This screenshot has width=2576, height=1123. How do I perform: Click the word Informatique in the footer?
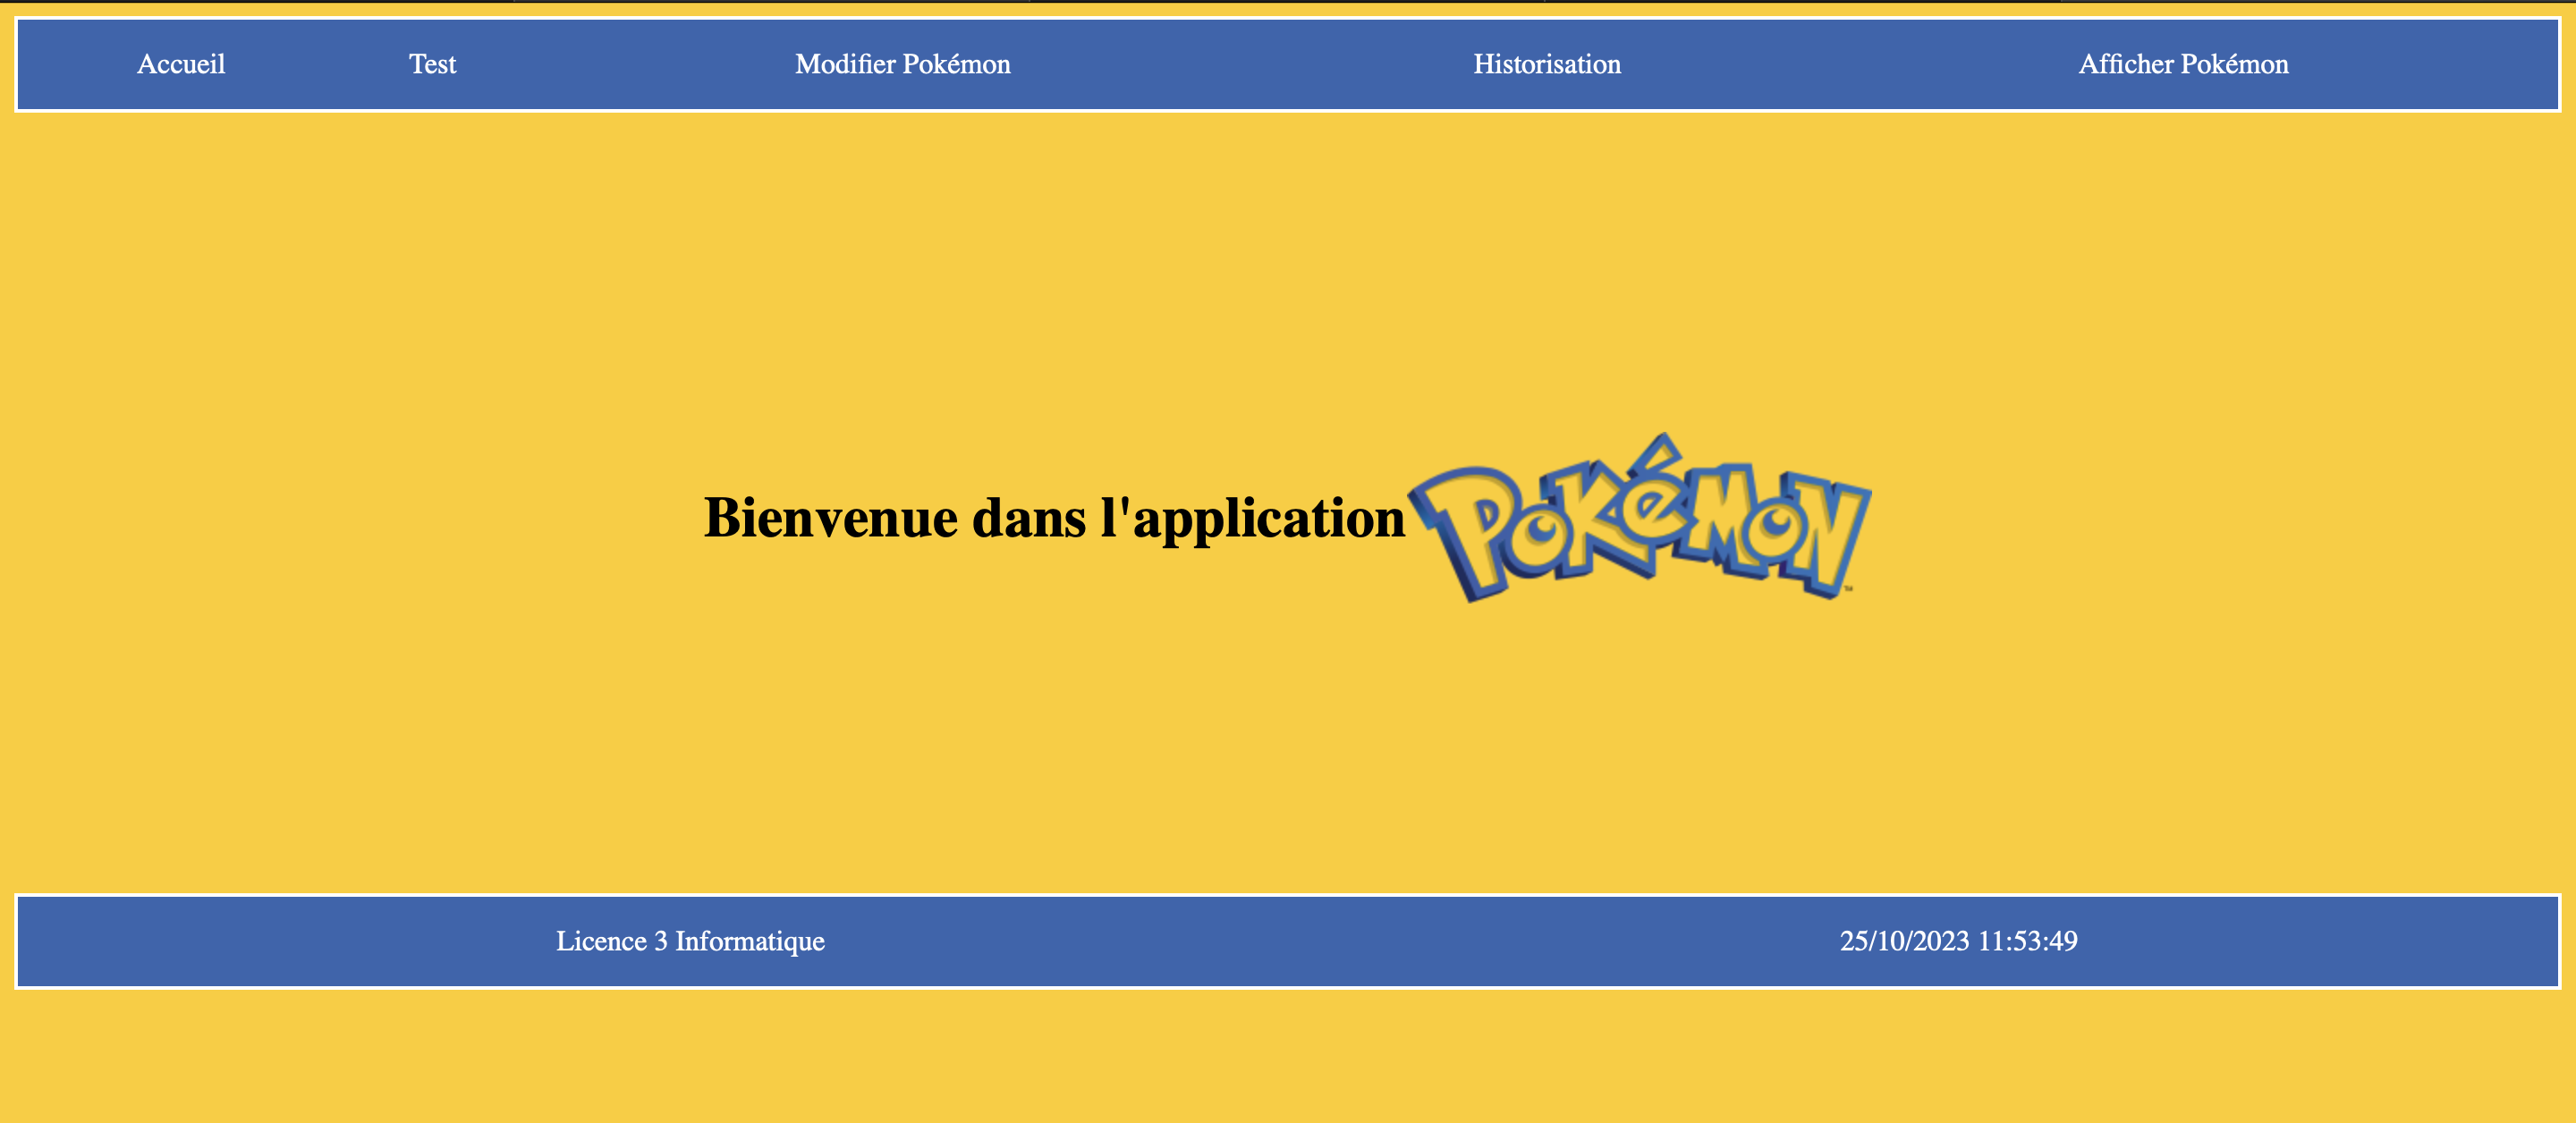tap(750, 941)
